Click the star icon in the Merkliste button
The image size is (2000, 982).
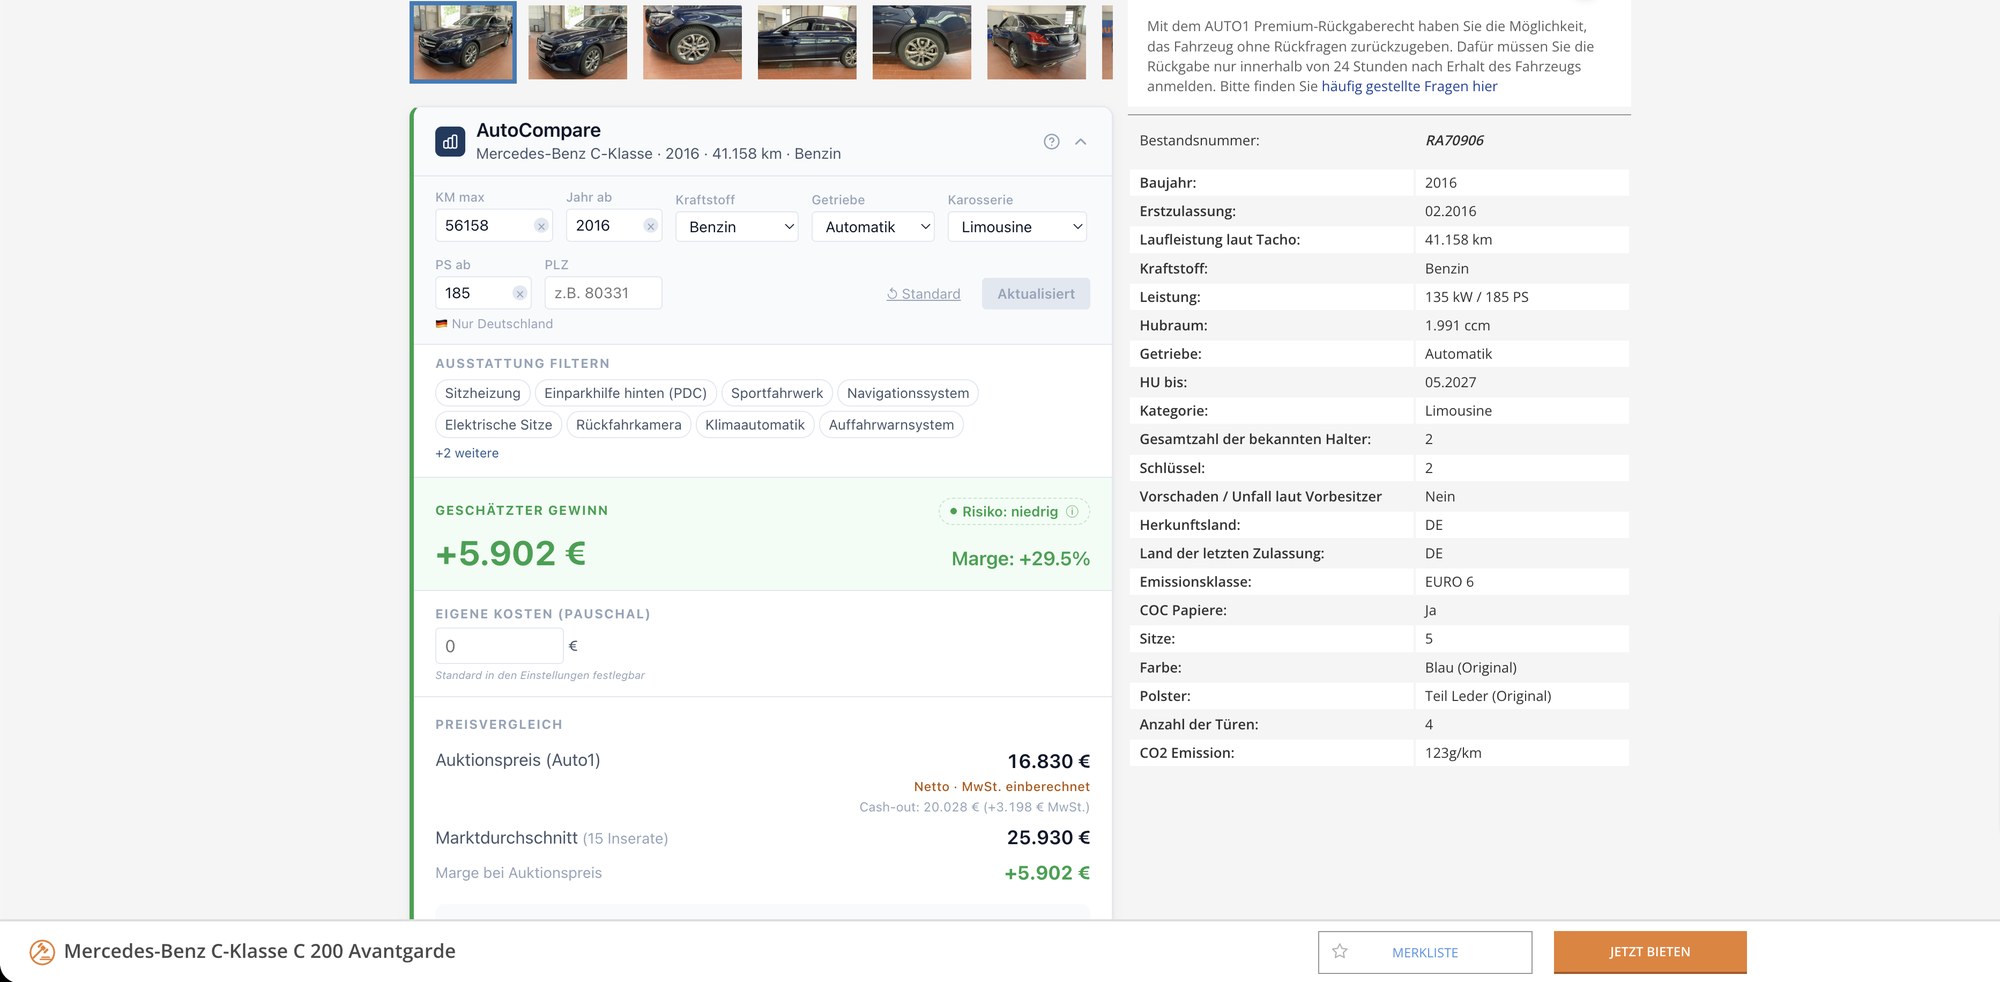[x=1340, y=951]
